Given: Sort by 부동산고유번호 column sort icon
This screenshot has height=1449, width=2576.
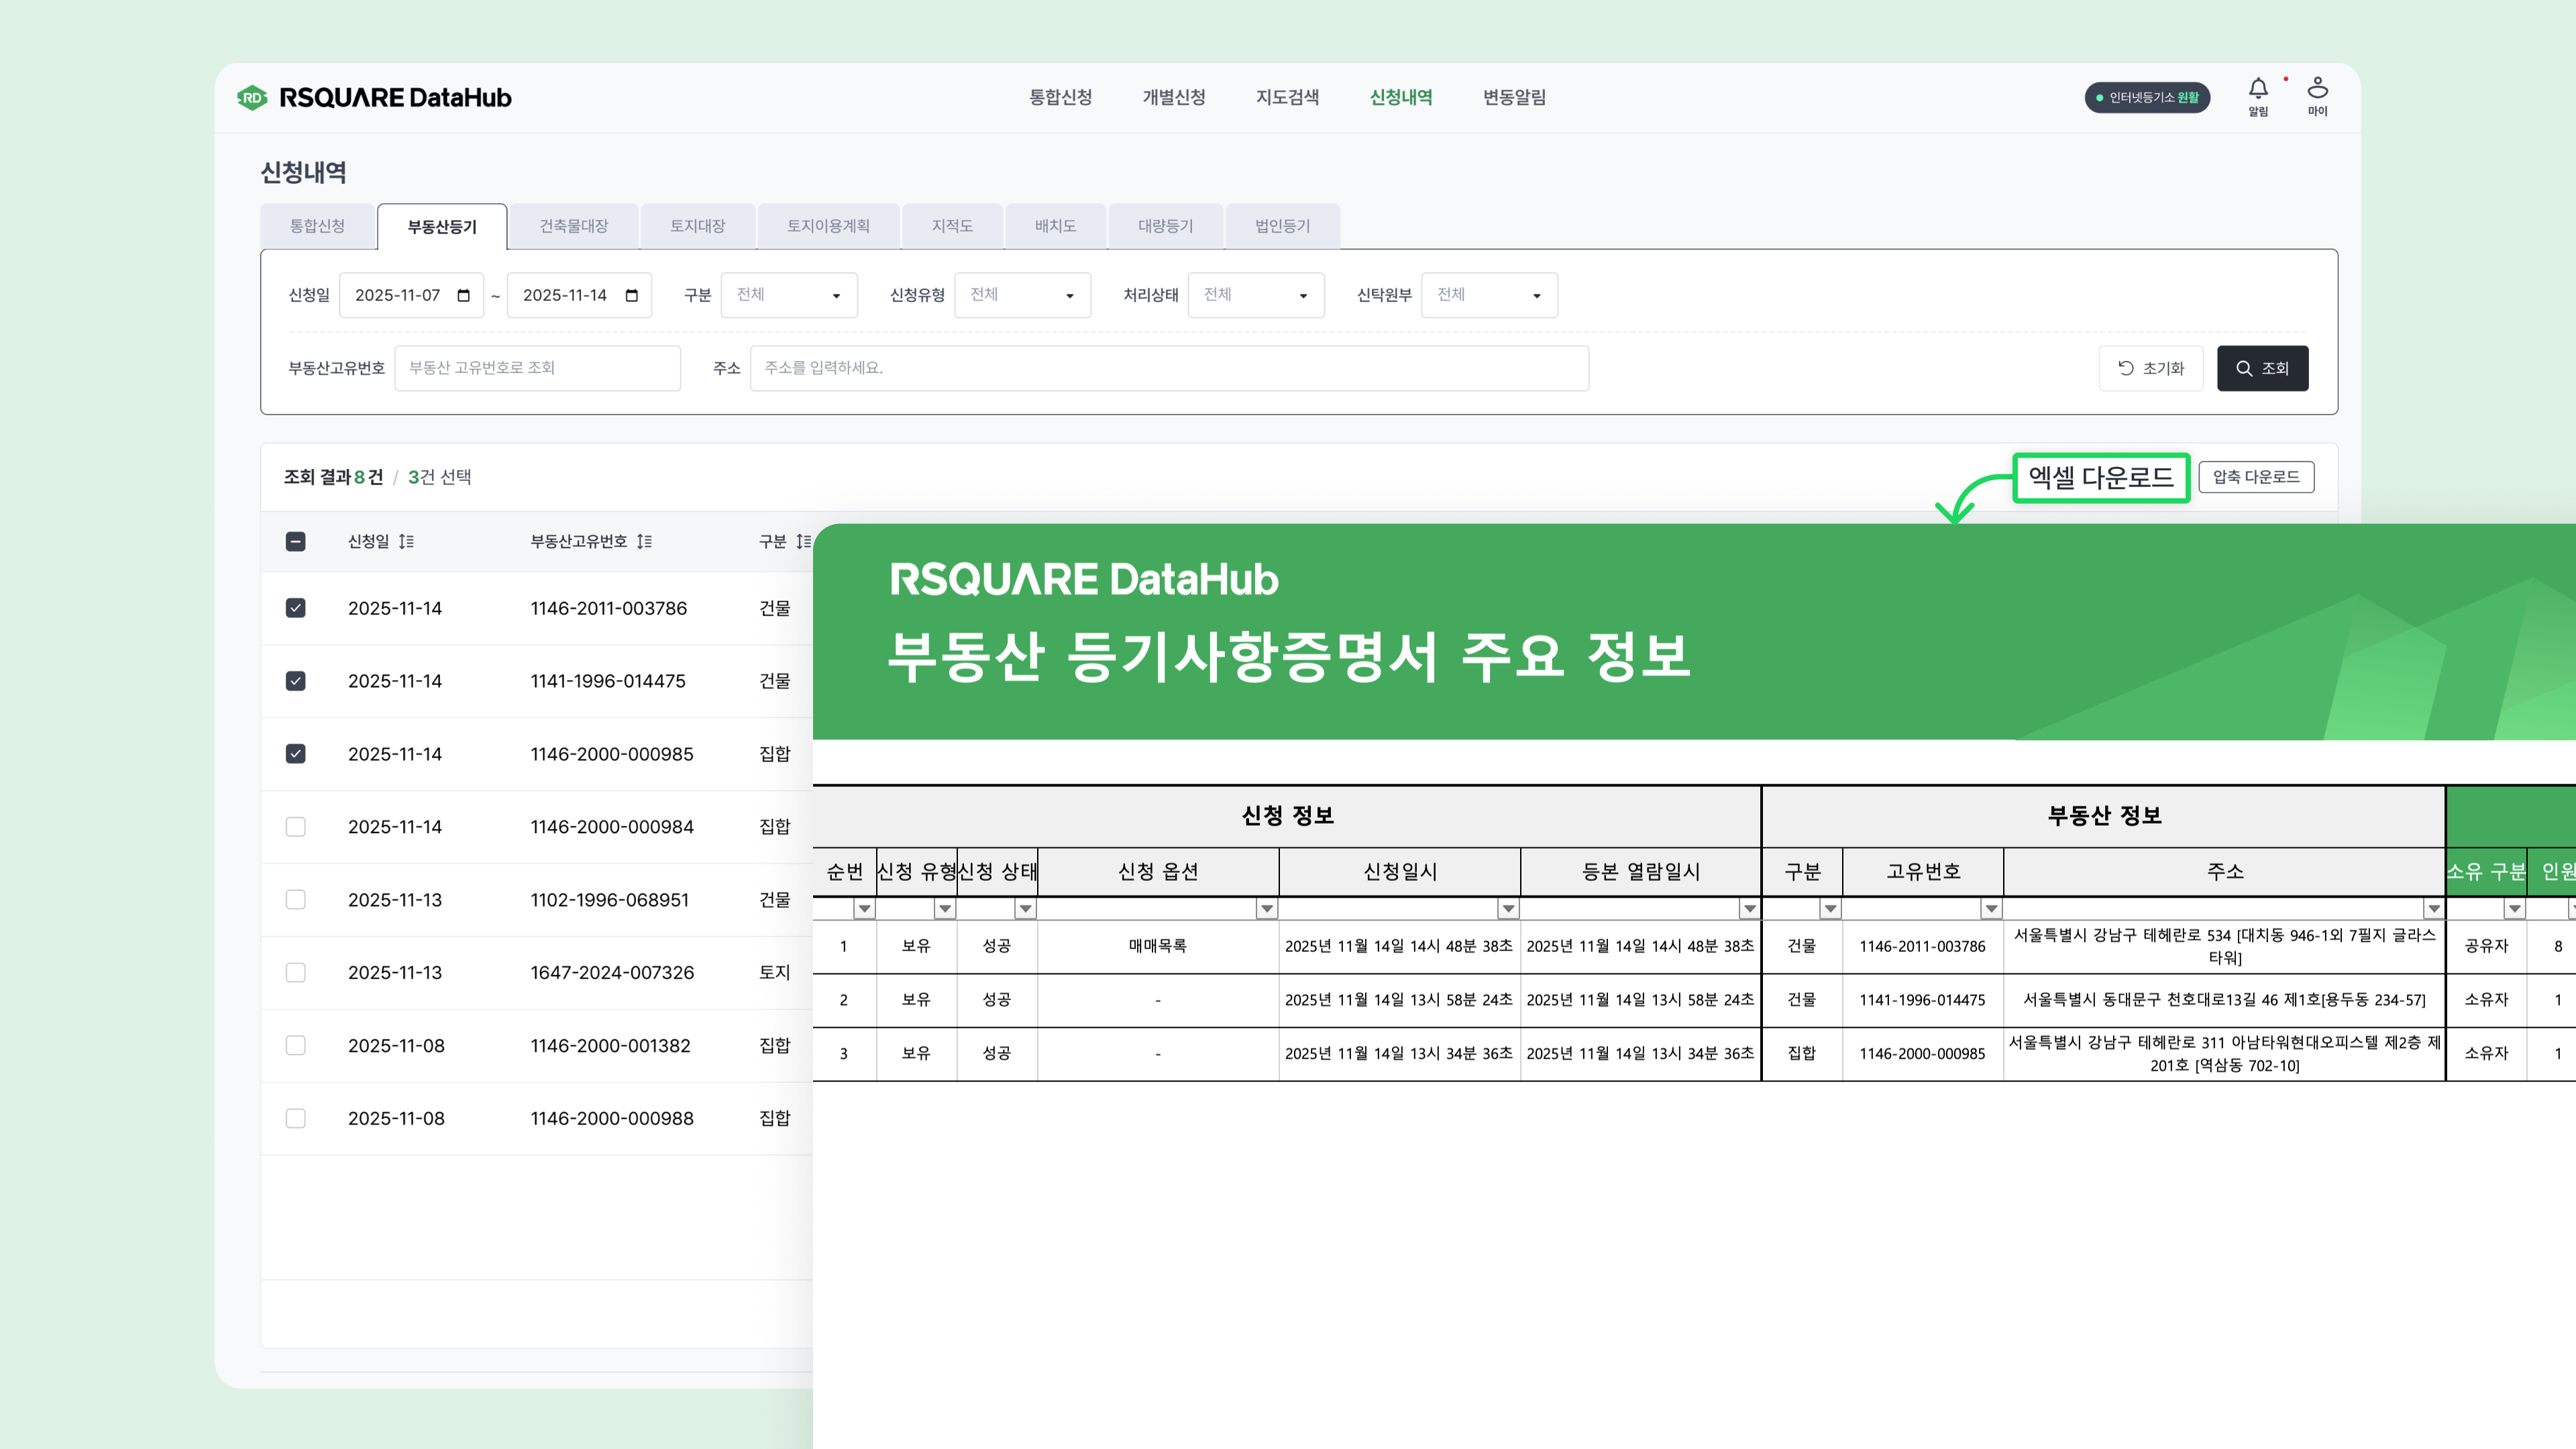Looking at the screenshot, I should tap(644, 542).
